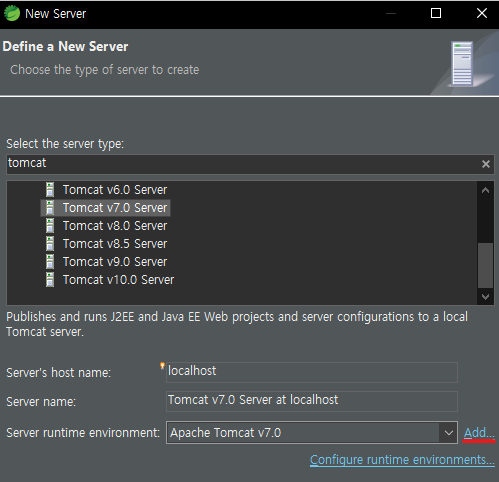Focus the Server's host name field
The height and width of the screenshot is (482, 499).
312,372
